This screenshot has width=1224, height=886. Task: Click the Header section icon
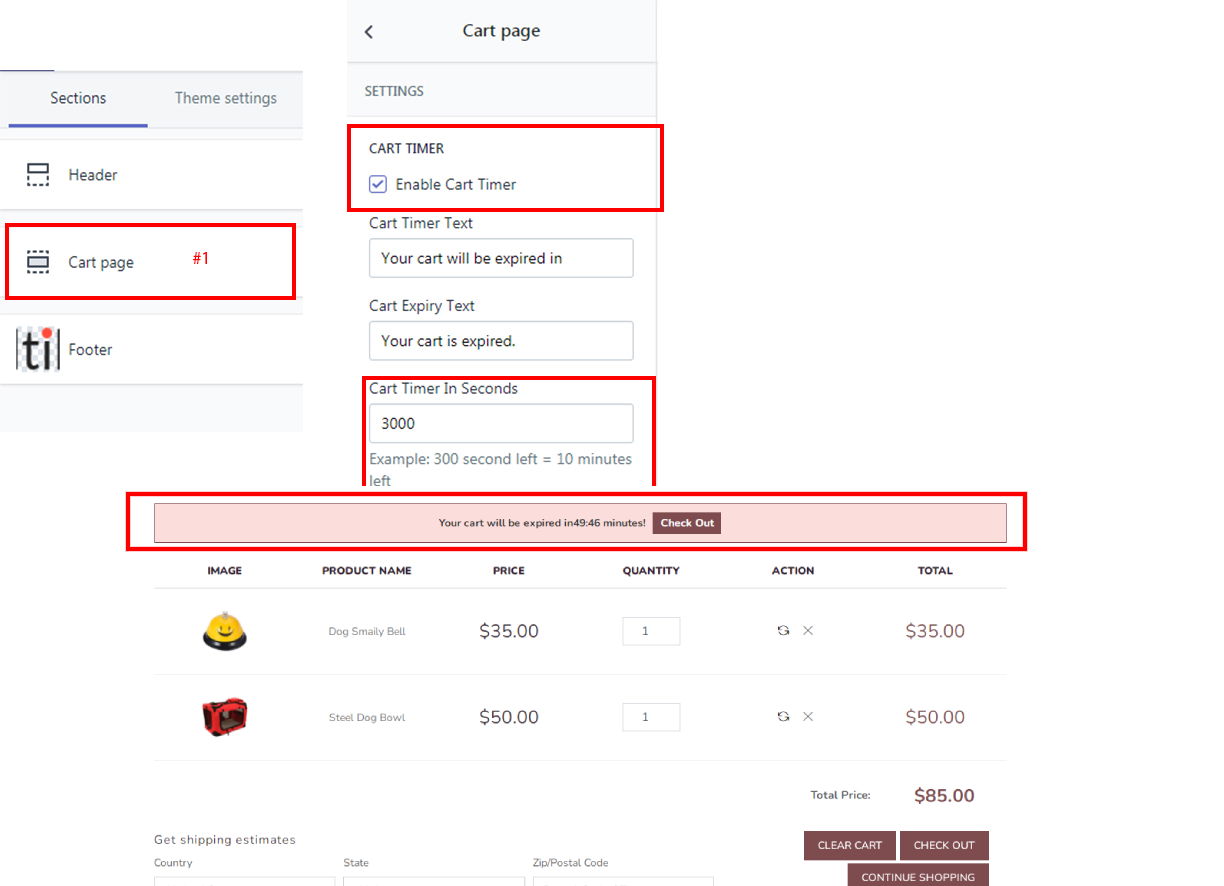pyautogui.click(x=38, y=175)
